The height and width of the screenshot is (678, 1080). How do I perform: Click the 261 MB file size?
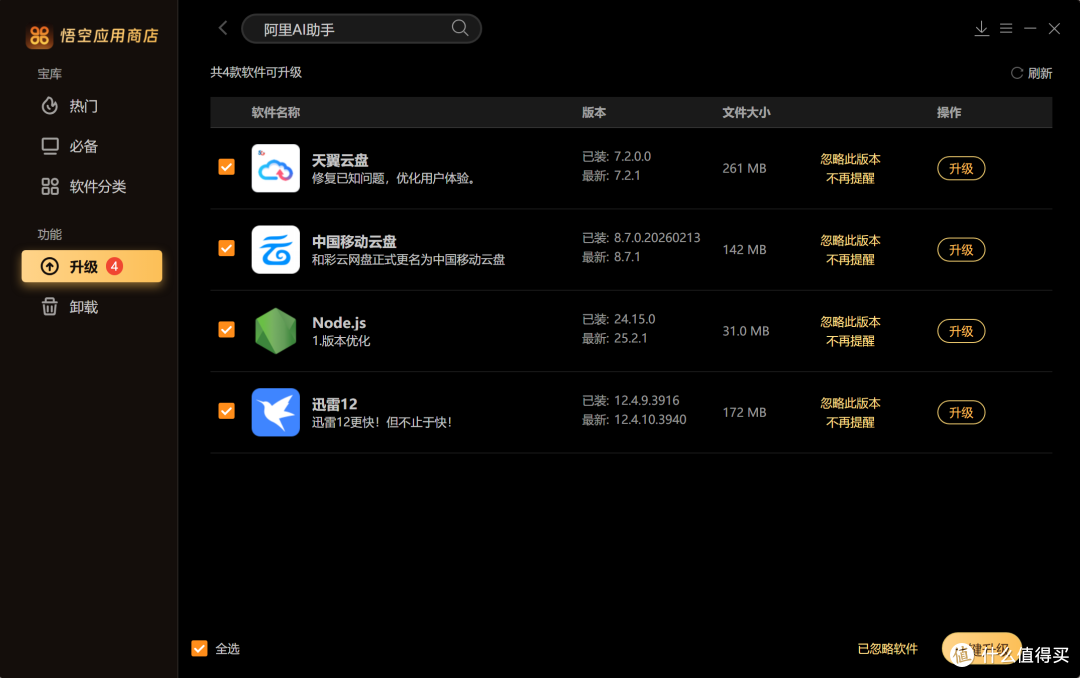[744, 168]
